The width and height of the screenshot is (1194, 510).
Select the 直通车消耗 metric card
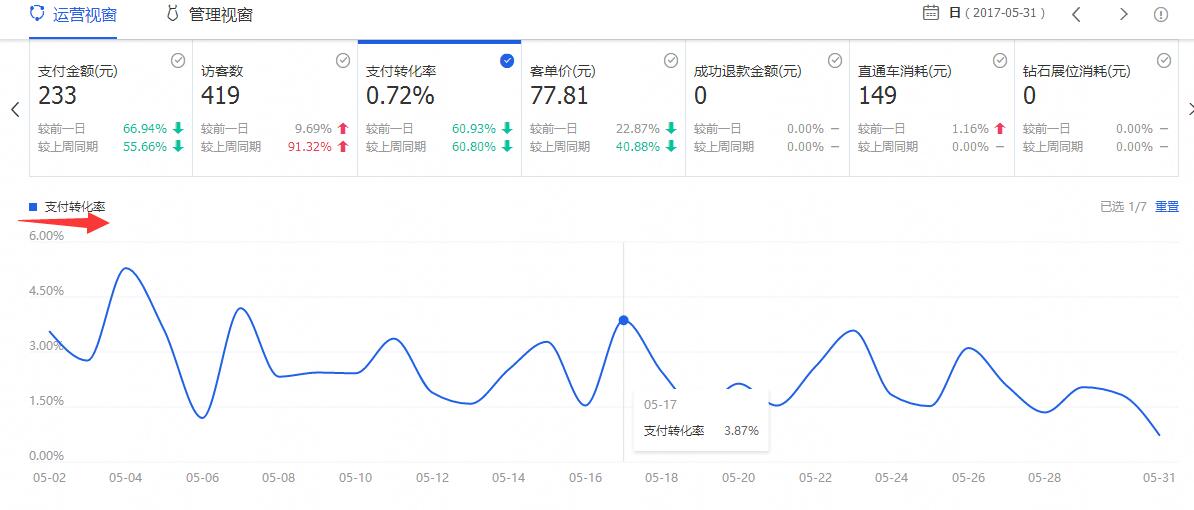pyautogui.click(x=930, y=108)
